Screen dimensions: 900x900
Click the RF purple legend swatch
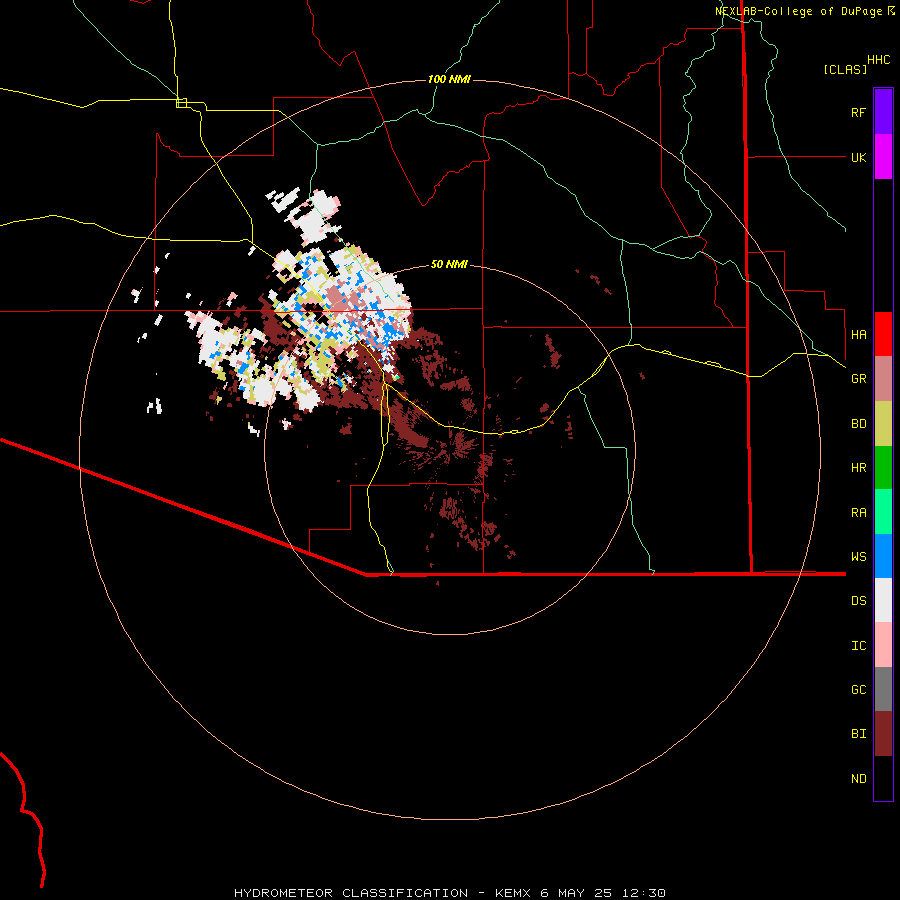pyautogui.click(x=883, y=112)
